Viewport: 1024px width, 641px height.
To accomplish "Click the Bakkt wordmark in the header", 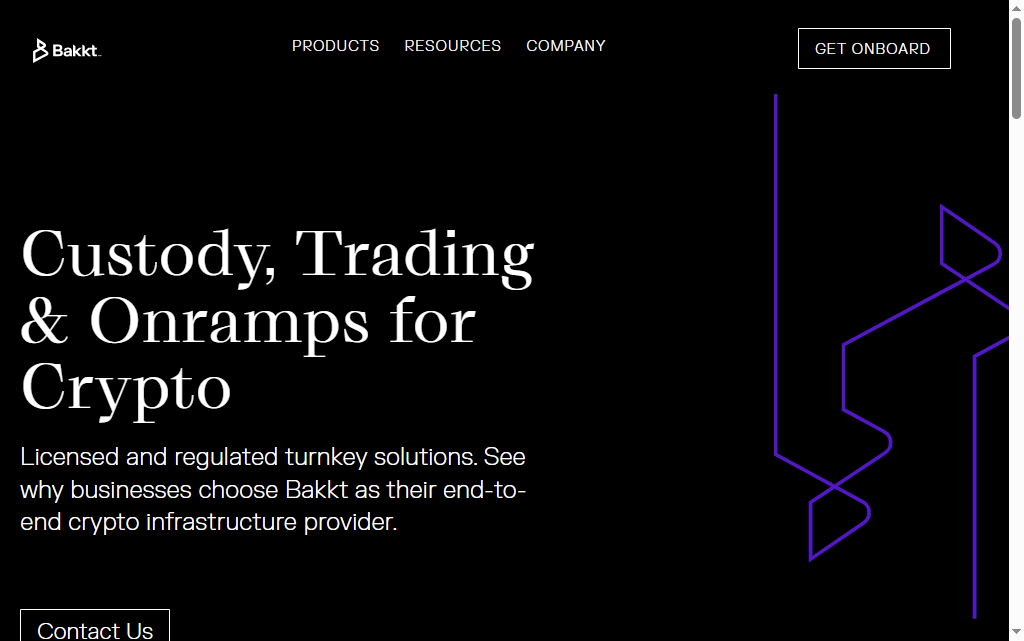I will 78,50.
